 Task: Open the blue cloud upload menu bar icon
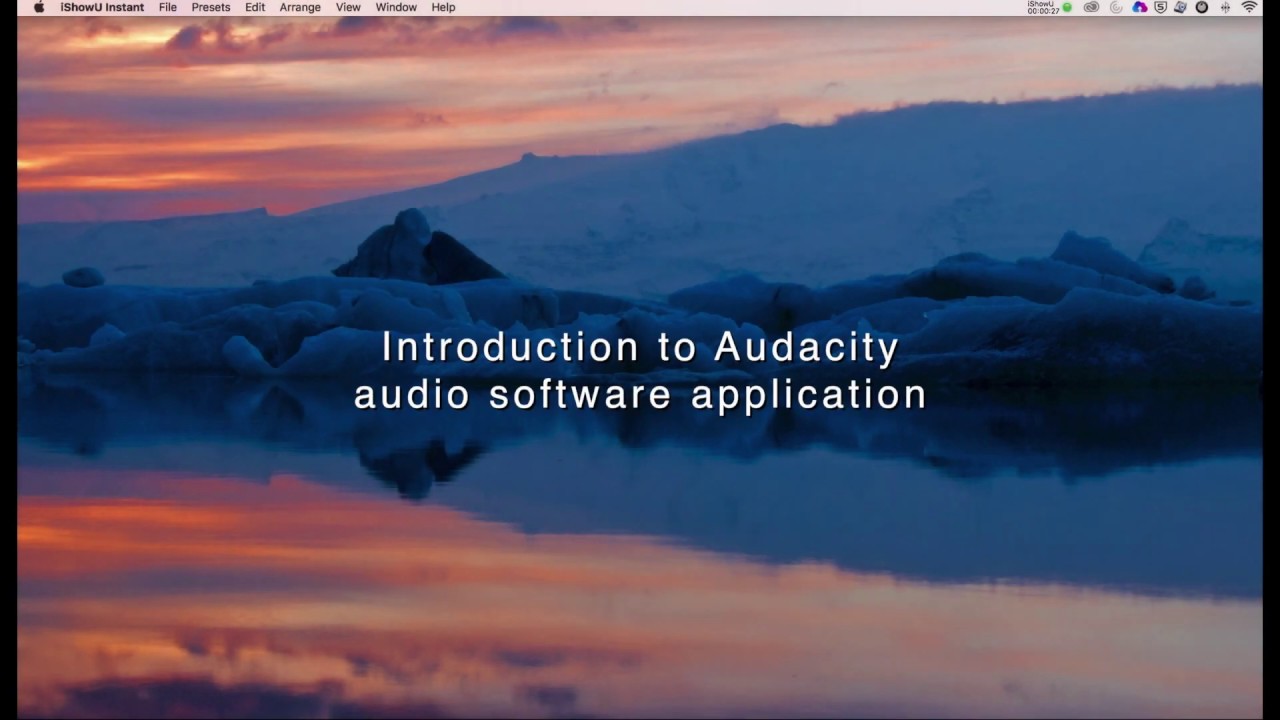click(x=1140, y=7)
